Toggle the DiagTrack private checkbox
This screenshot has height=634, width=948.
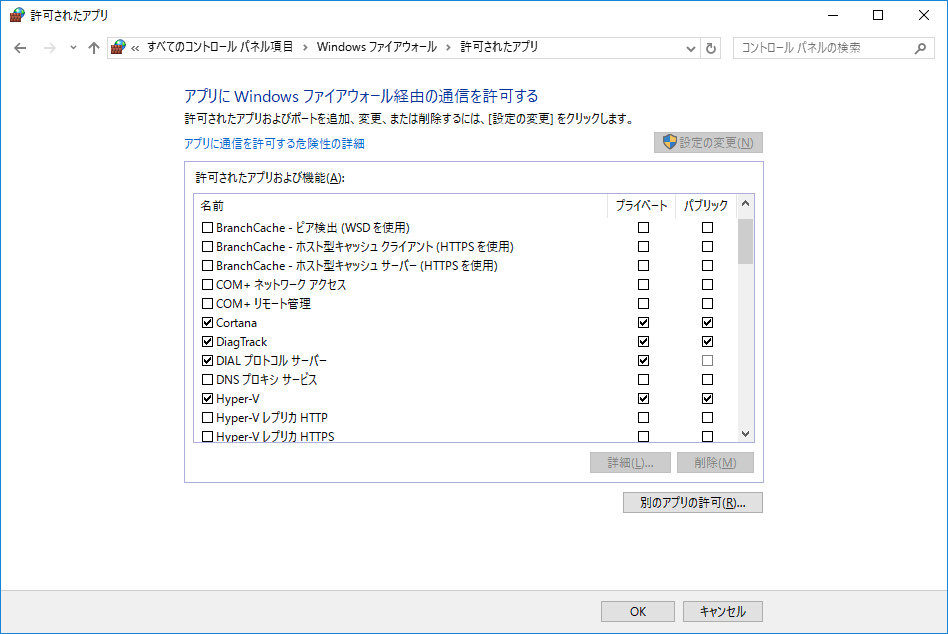tap(643, 341)
